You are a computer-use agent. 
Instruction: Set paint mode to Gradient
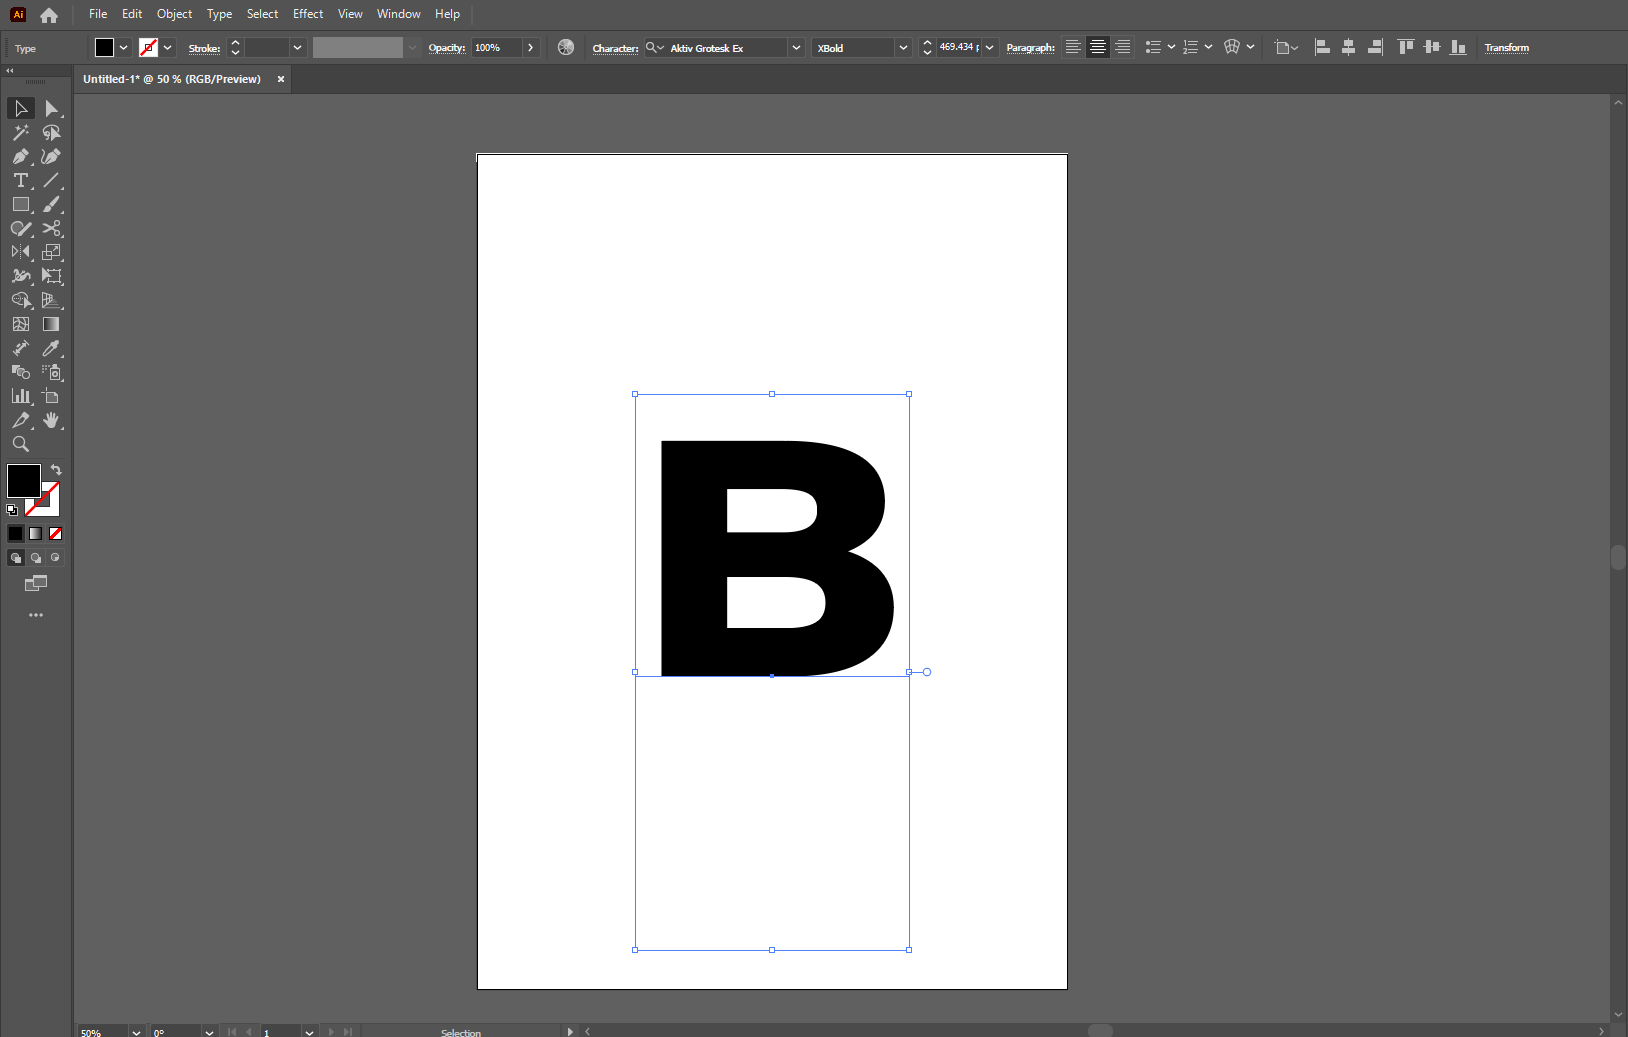pos(36,534)
